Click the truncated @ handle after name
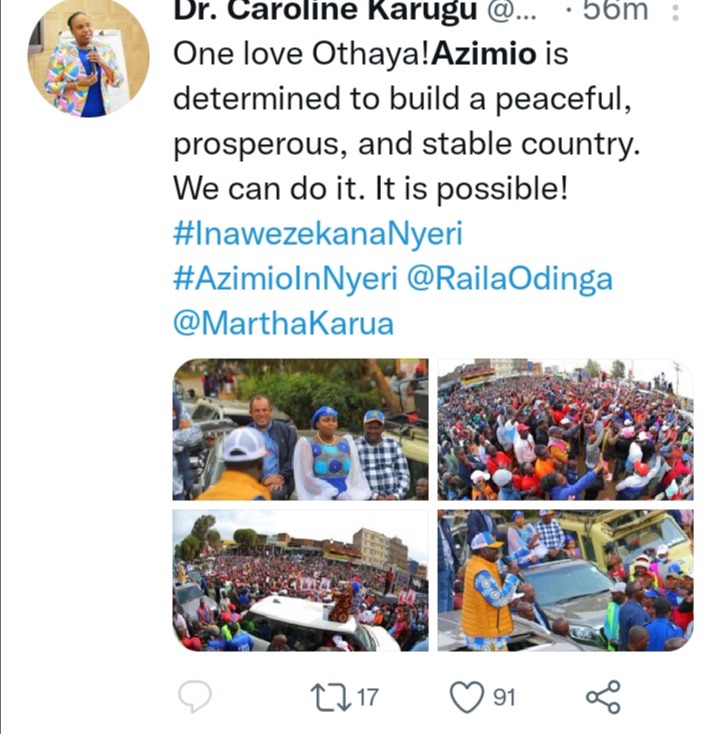 [x=512, y=11]
